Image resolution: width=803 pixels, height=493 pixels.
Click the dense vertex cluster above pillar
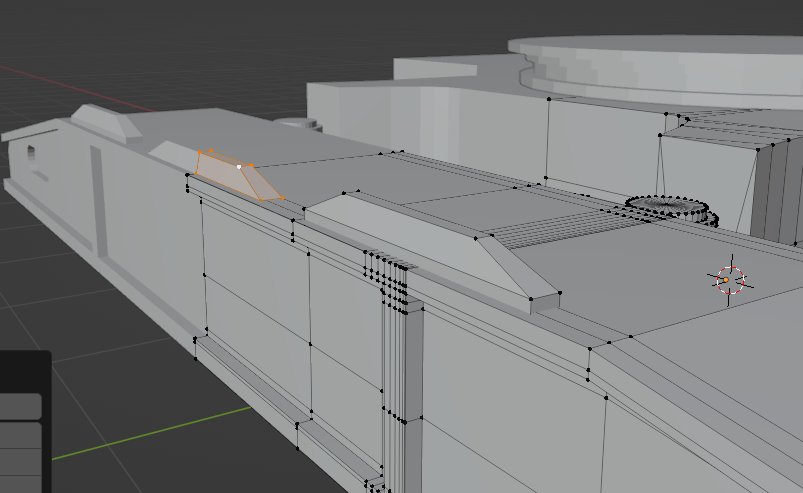click(x=387, y=278)
